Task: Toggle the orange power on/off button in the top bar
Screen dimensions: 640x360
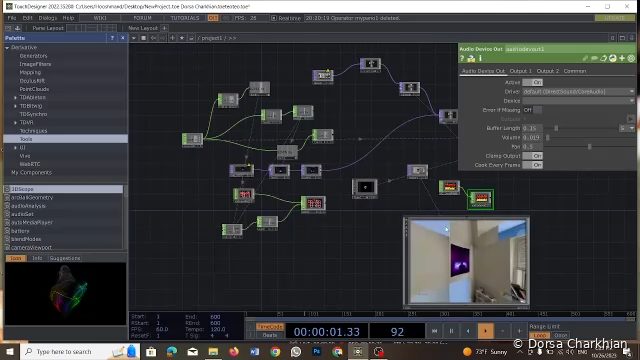Action: click(213, 18)
